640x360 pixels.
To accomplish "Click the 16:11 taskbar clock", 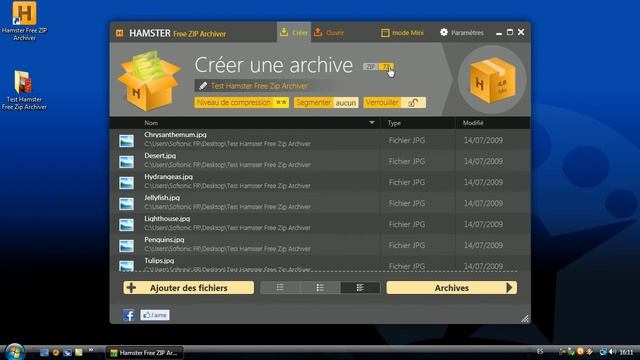I will [626, 352].
